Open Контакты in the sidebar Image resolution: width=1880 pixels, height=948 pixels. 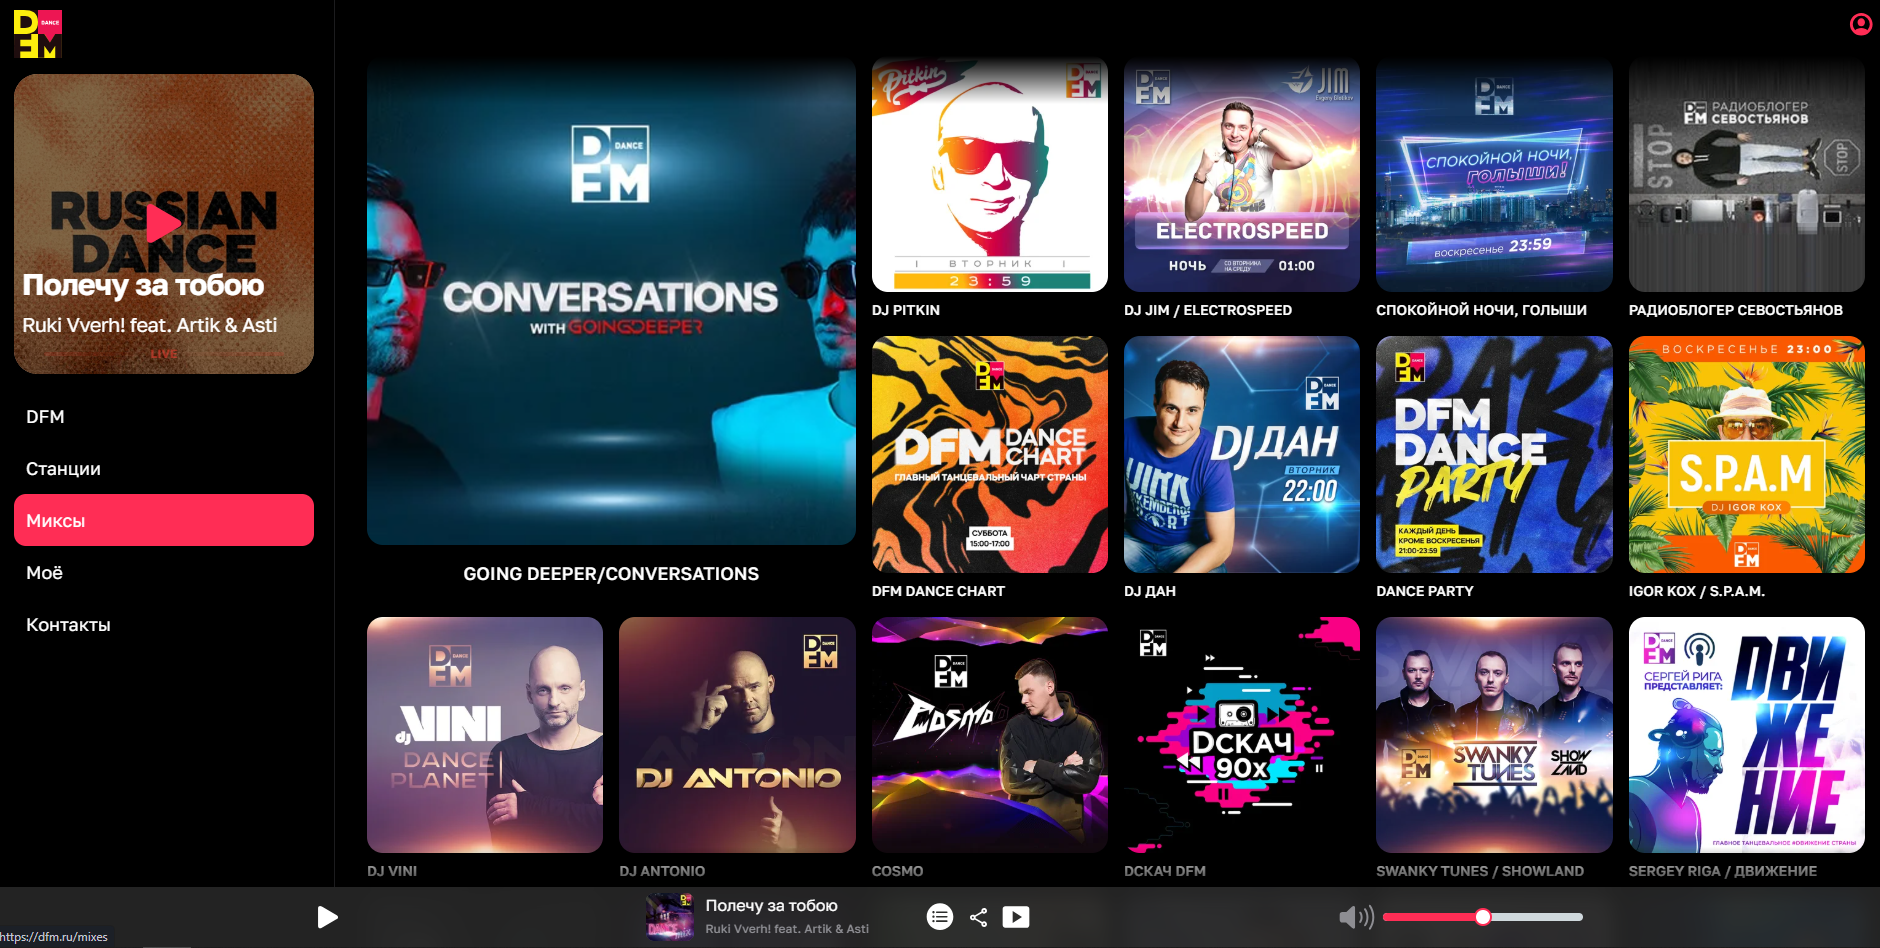(x=164, y=625)
